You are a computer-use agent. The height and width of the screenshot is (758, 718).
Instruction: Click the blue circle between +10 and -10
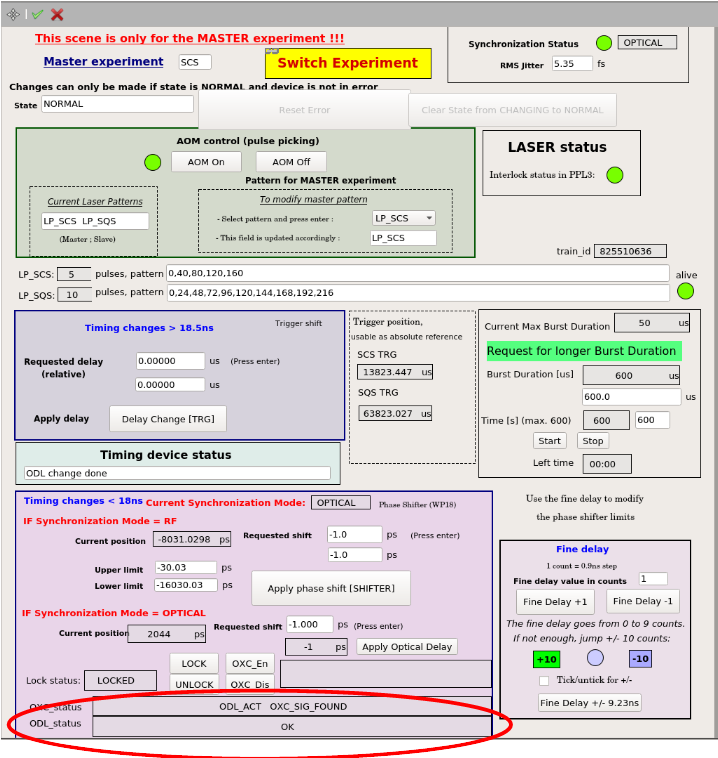[x=595, y=658]
